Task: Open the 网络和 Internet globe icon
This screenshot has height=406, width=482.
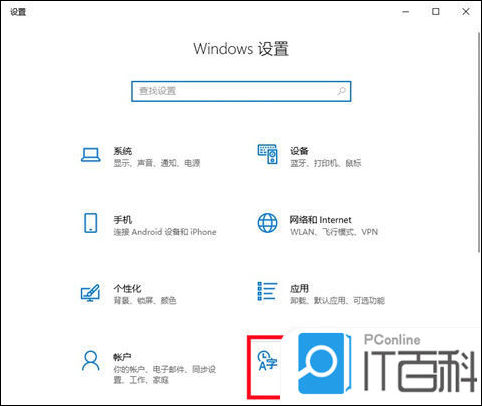Action: 267,223
